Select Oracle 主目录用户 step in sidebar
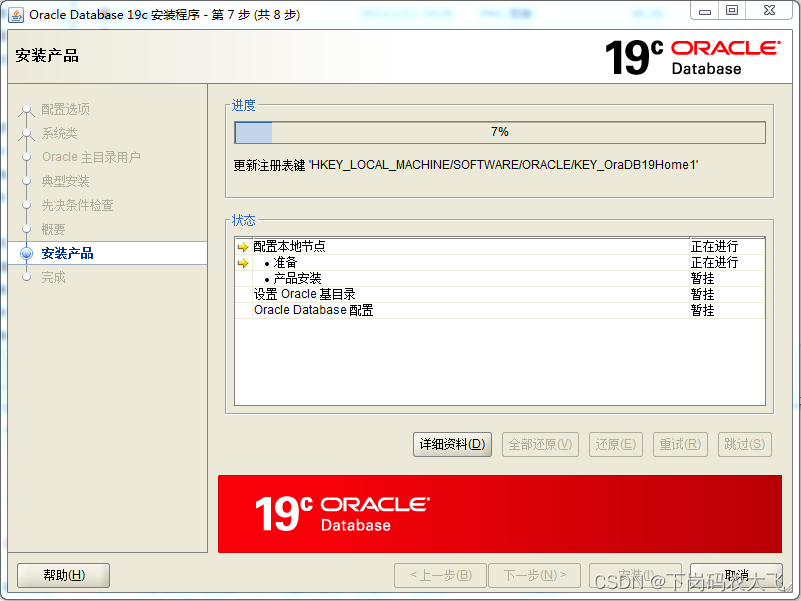The height and width of the screenshot is (601, 801). [x=91, y=157]
